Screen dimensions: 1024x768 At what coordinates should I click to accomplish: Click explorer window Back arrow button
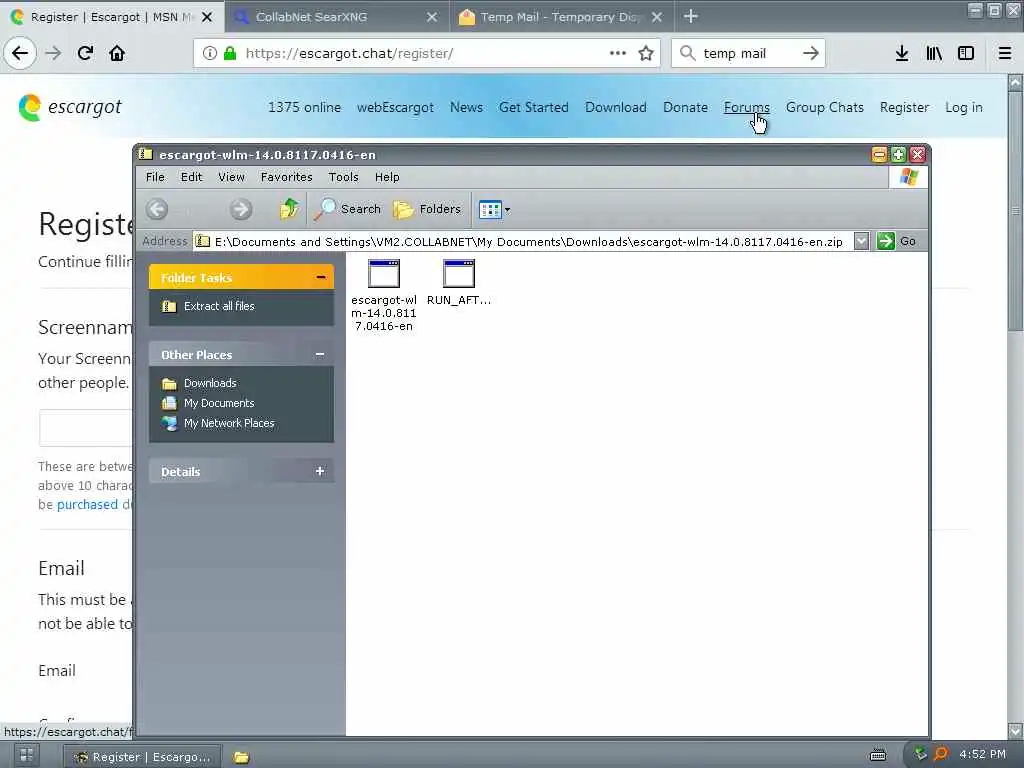pos(157,209)
